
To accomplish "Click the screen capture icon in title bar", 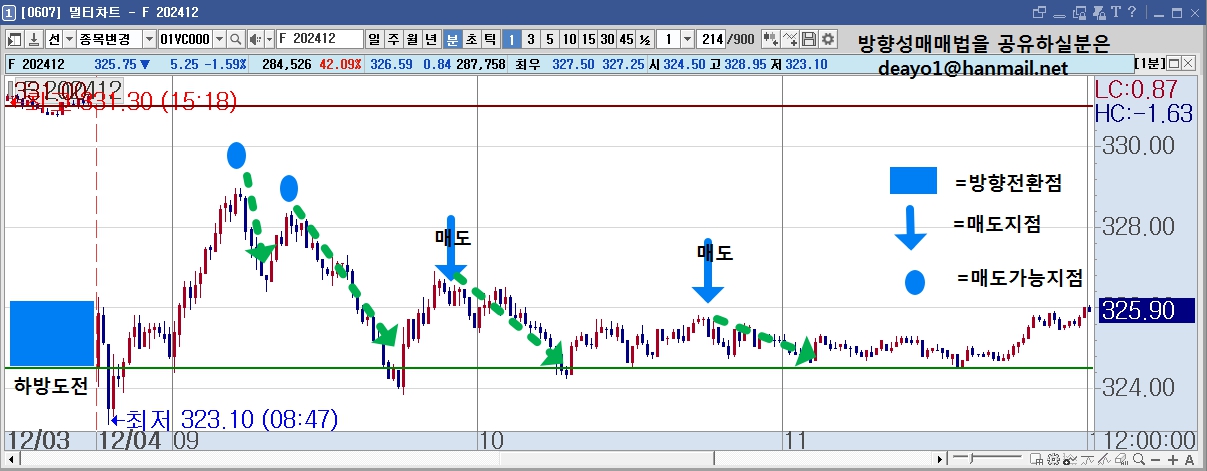I will (x=1079, y=12).
